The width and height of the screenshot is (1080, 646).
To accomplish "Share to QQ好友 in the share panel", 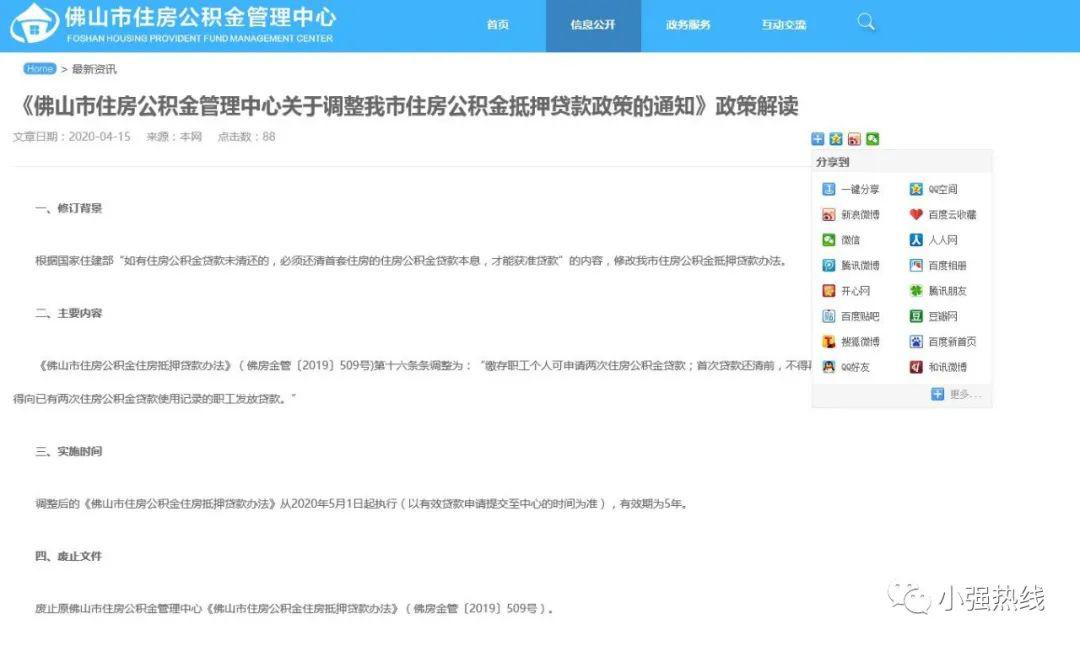I will 846,367.
